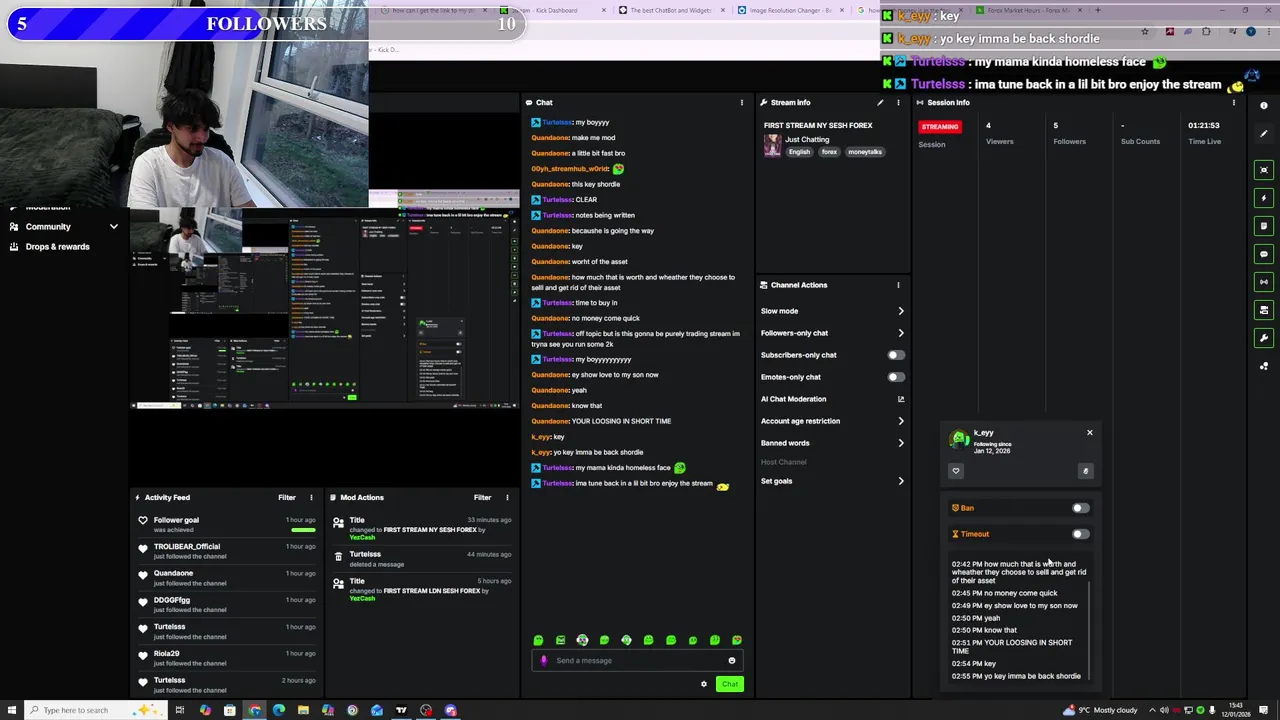Click the Follower goal progress bar
This screenshot has height=720, width=1280.
302,530
